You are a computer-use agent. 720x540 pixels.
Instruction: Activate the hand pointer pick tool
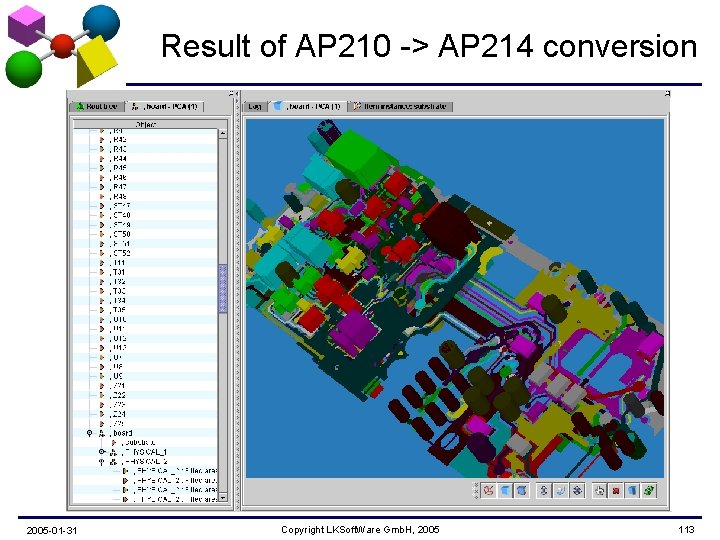pos(599,490)
